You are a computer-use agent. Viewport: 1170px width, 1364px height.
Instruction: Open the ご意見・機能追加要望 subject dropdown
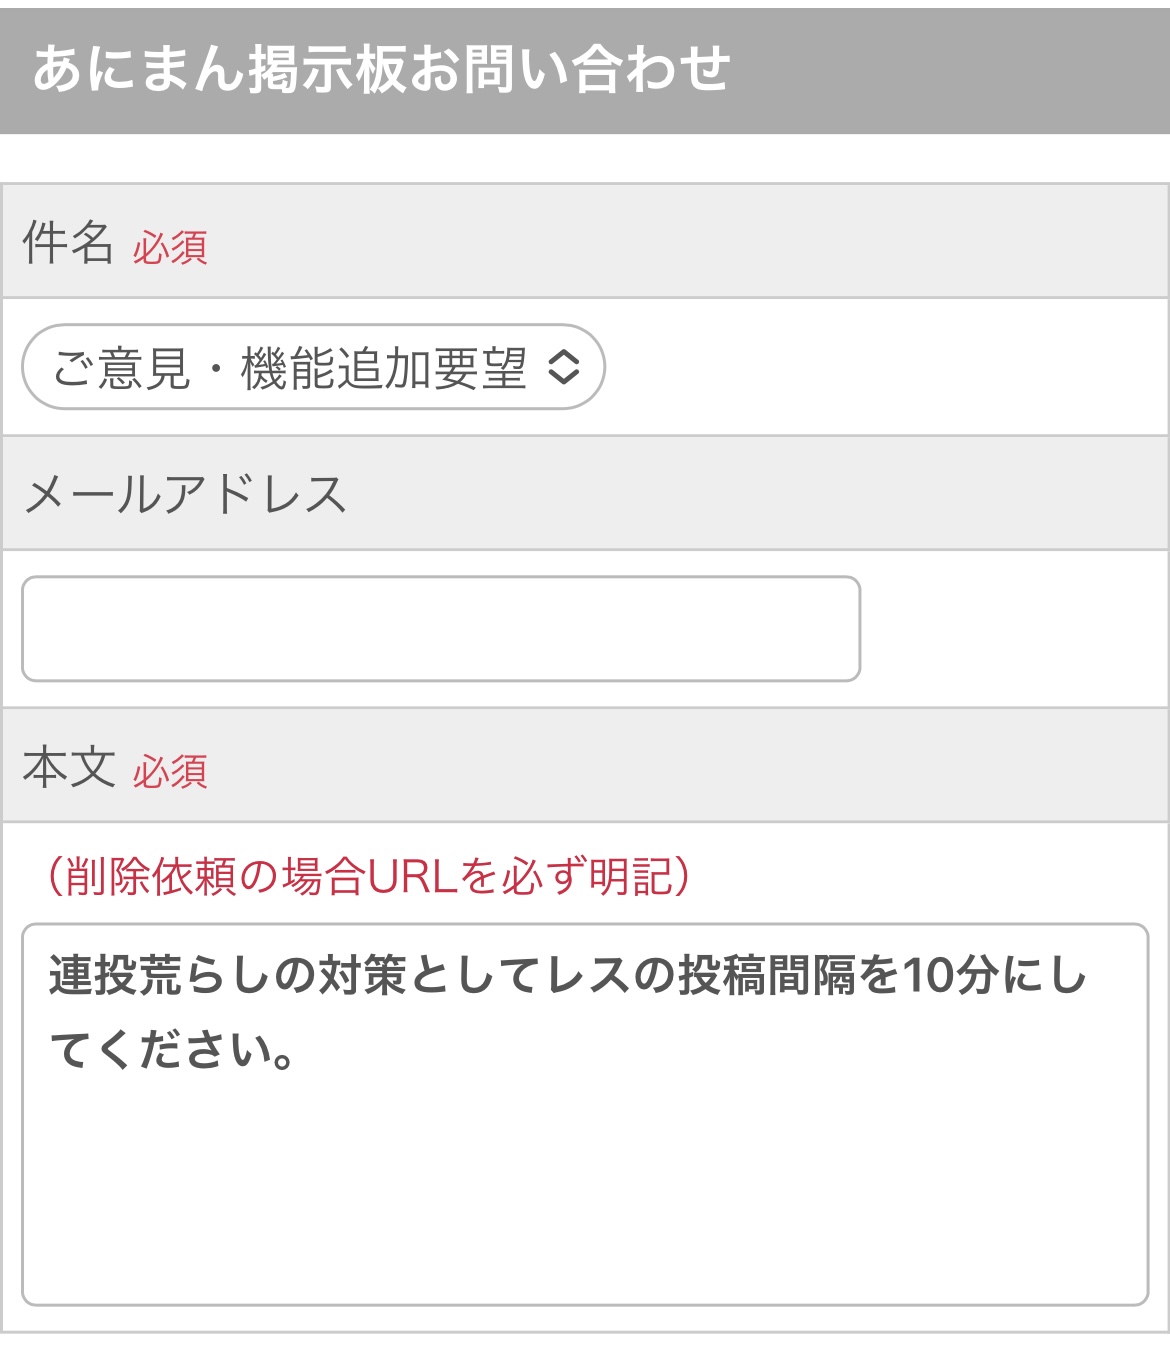(x=312, y=367)
